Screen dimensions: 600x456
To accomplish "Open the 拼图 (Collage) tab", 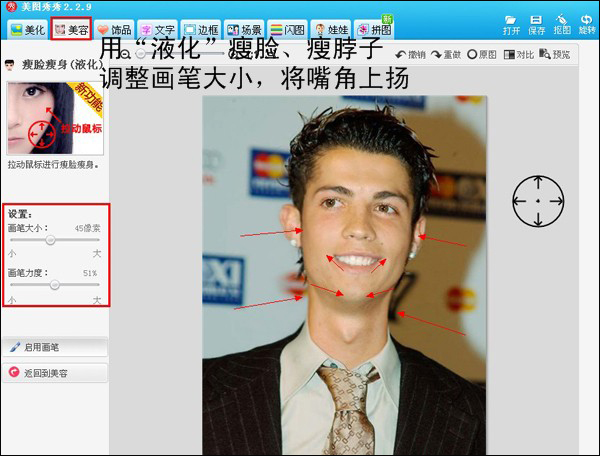I will click(x=373, y=30).
